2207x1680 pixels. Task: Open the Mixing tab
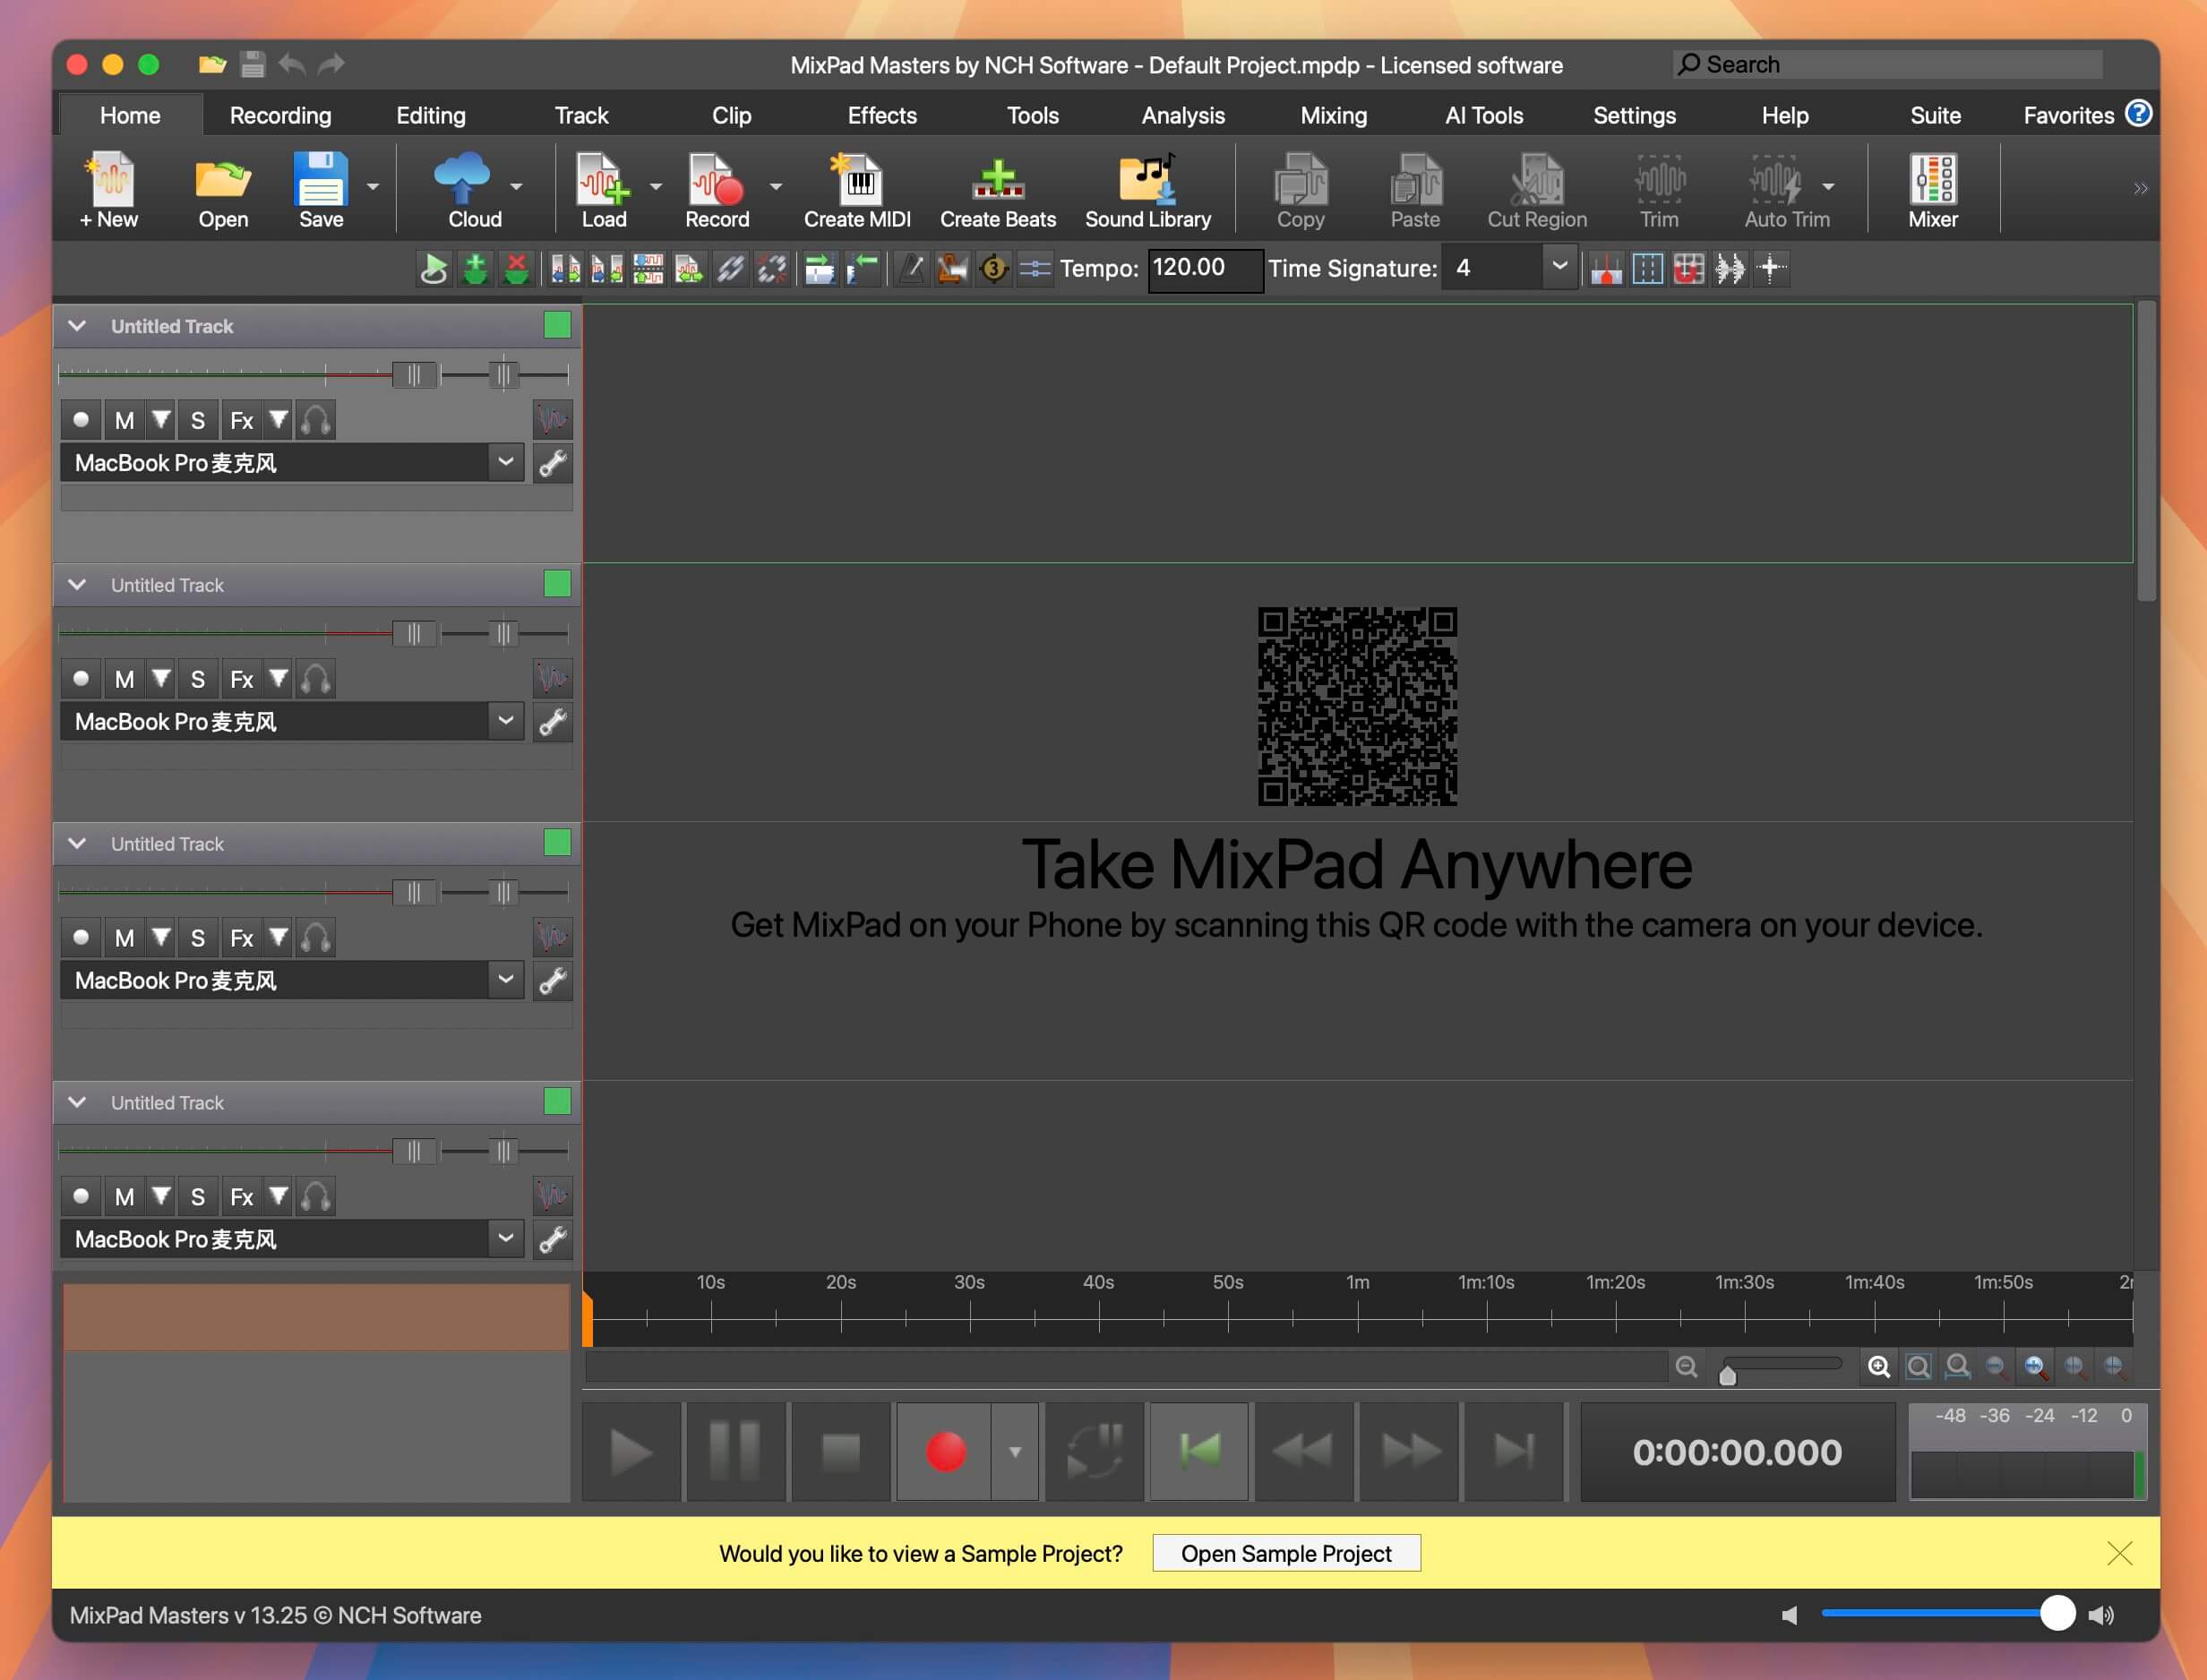(1333, 115)
